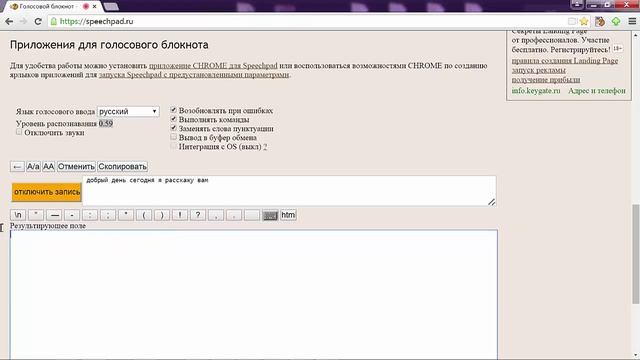
Task: Click the preview text field with добрый день
Action: pyautogui.click(x=289, y=191)
